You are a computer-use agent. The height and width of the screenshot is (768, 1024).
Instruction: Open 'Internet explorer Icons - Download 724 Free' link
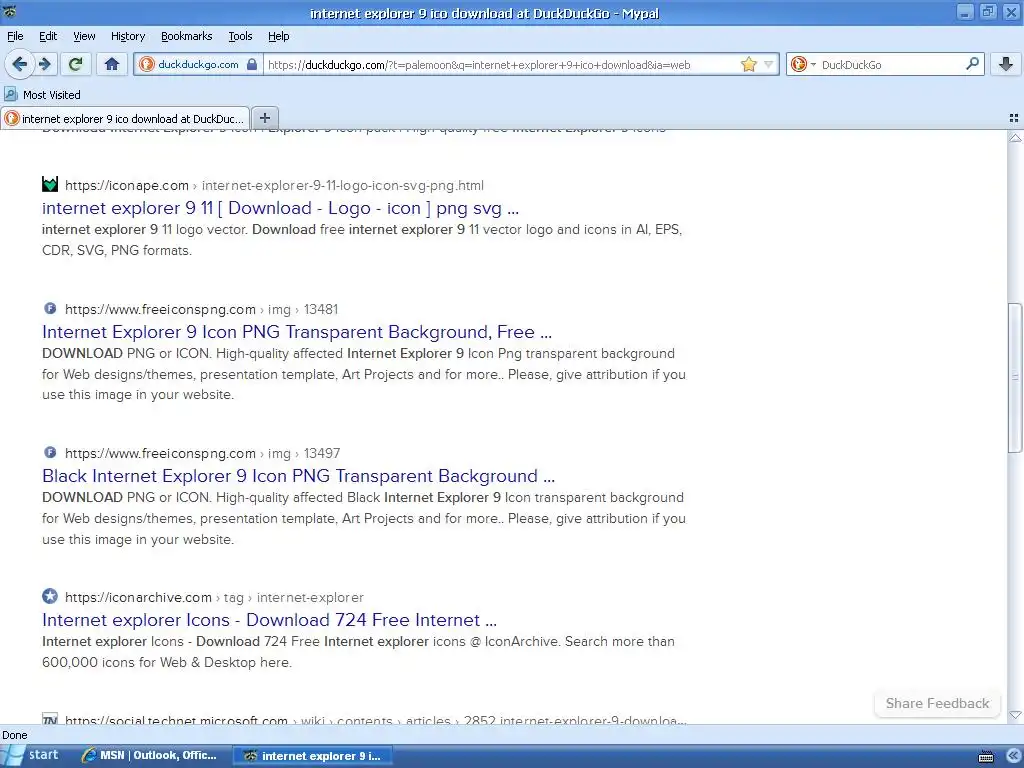click(x=269, y=619)
